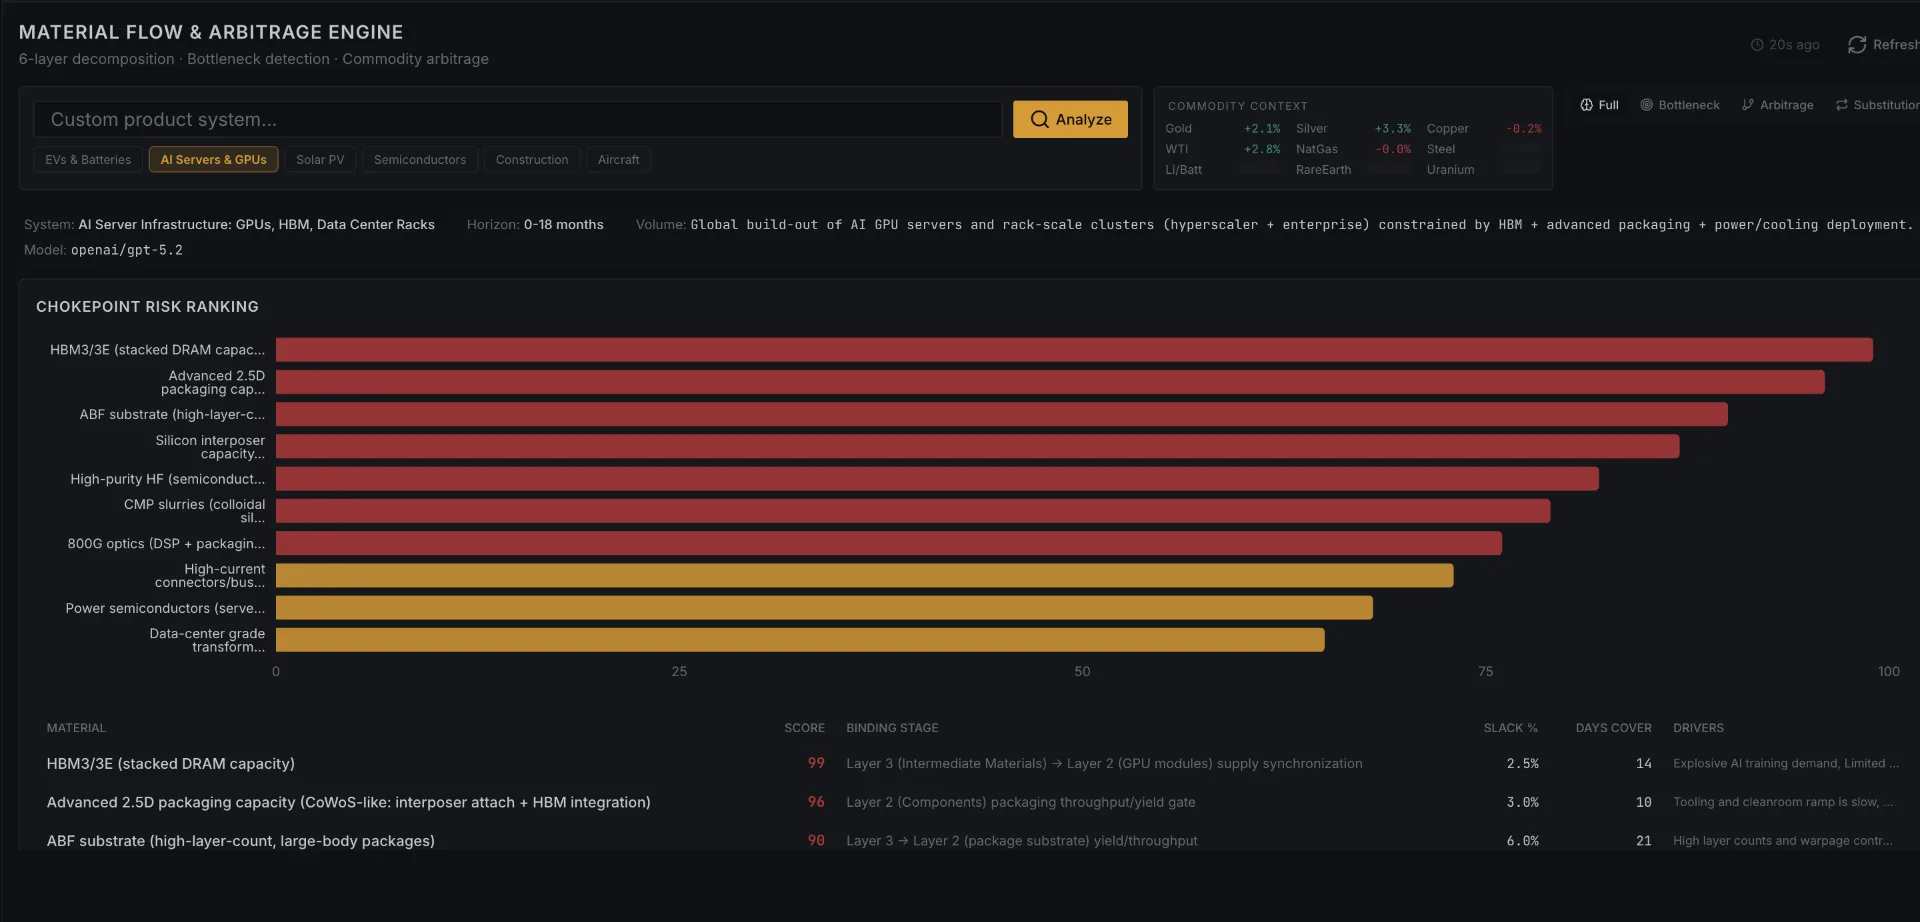The width and height of the screenshot is (1920, 922).
Task: Click the High-purity HF risk bar
Action: [x=937, y=479]
